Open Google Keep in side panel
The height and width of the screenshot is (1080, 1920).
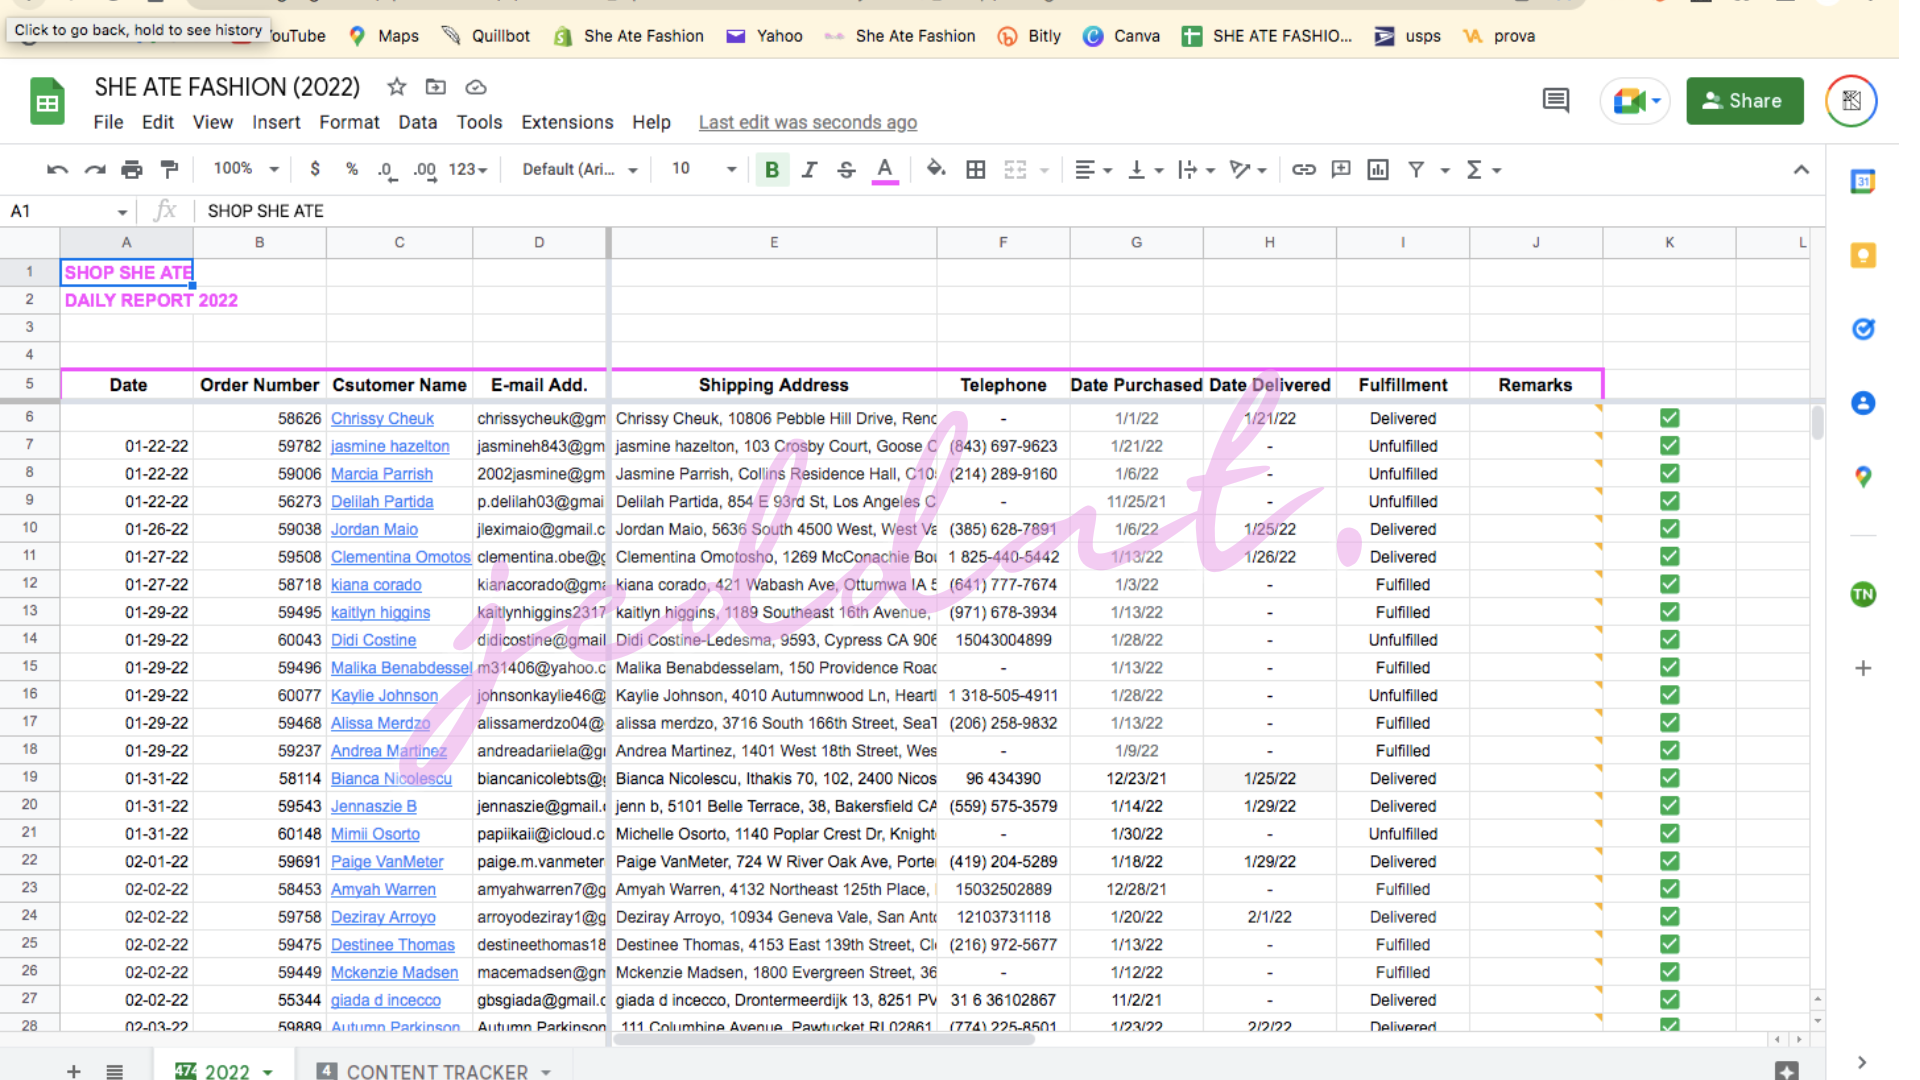[1862, 255]
